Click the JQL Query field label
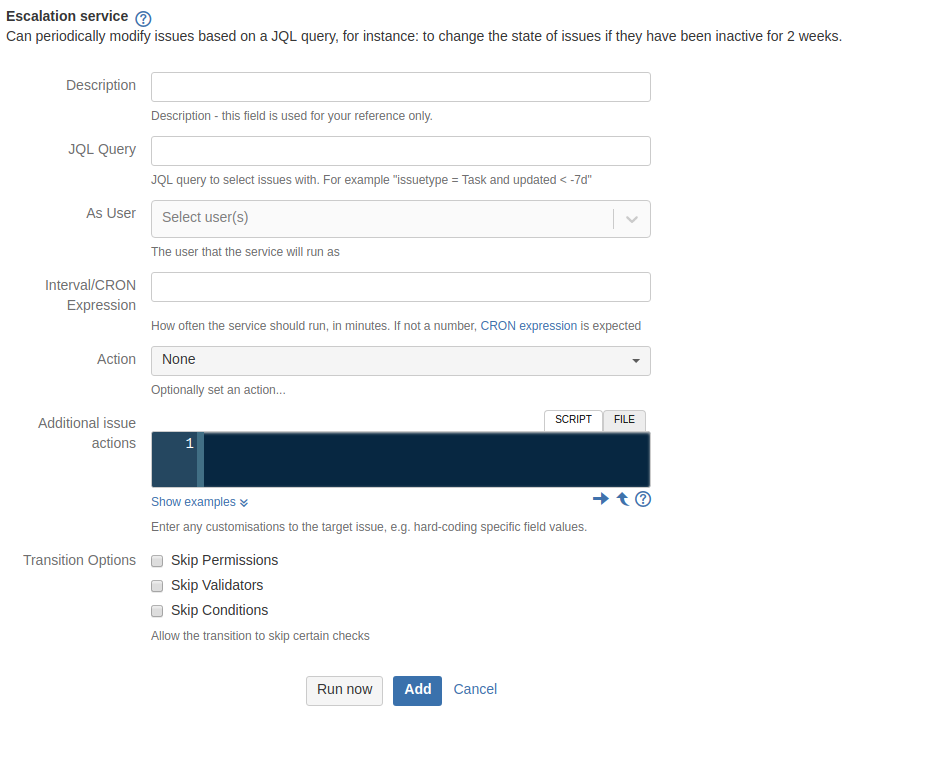The width and height of the screenshot is (945, 772). coord(102,149)
